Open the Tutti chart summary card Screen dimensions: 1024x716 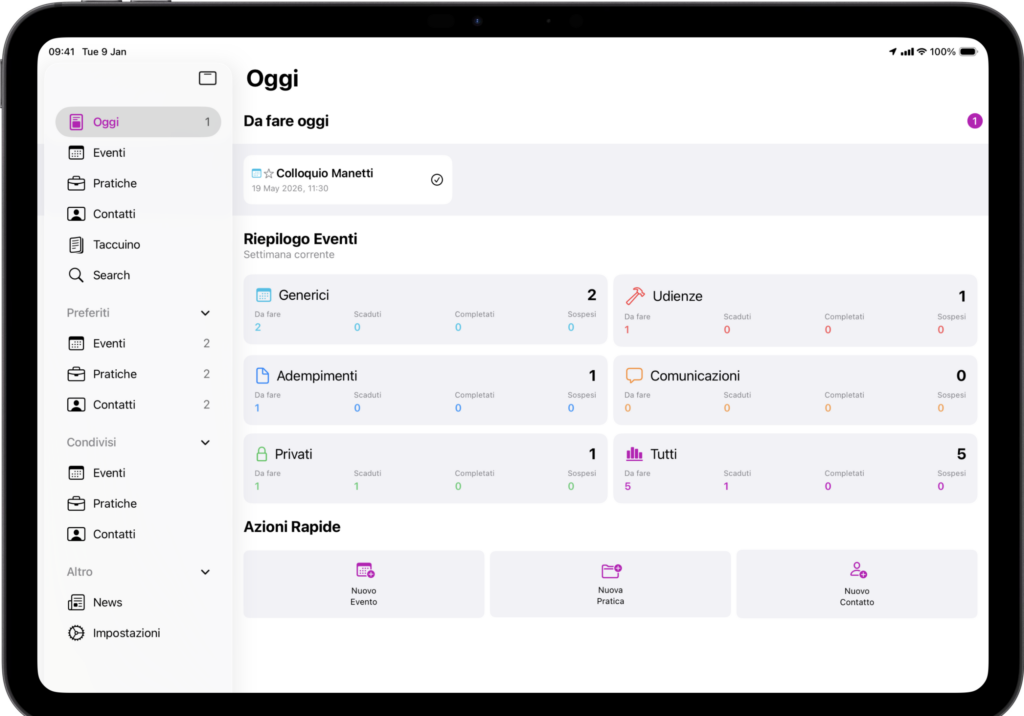tap(795, 468)
